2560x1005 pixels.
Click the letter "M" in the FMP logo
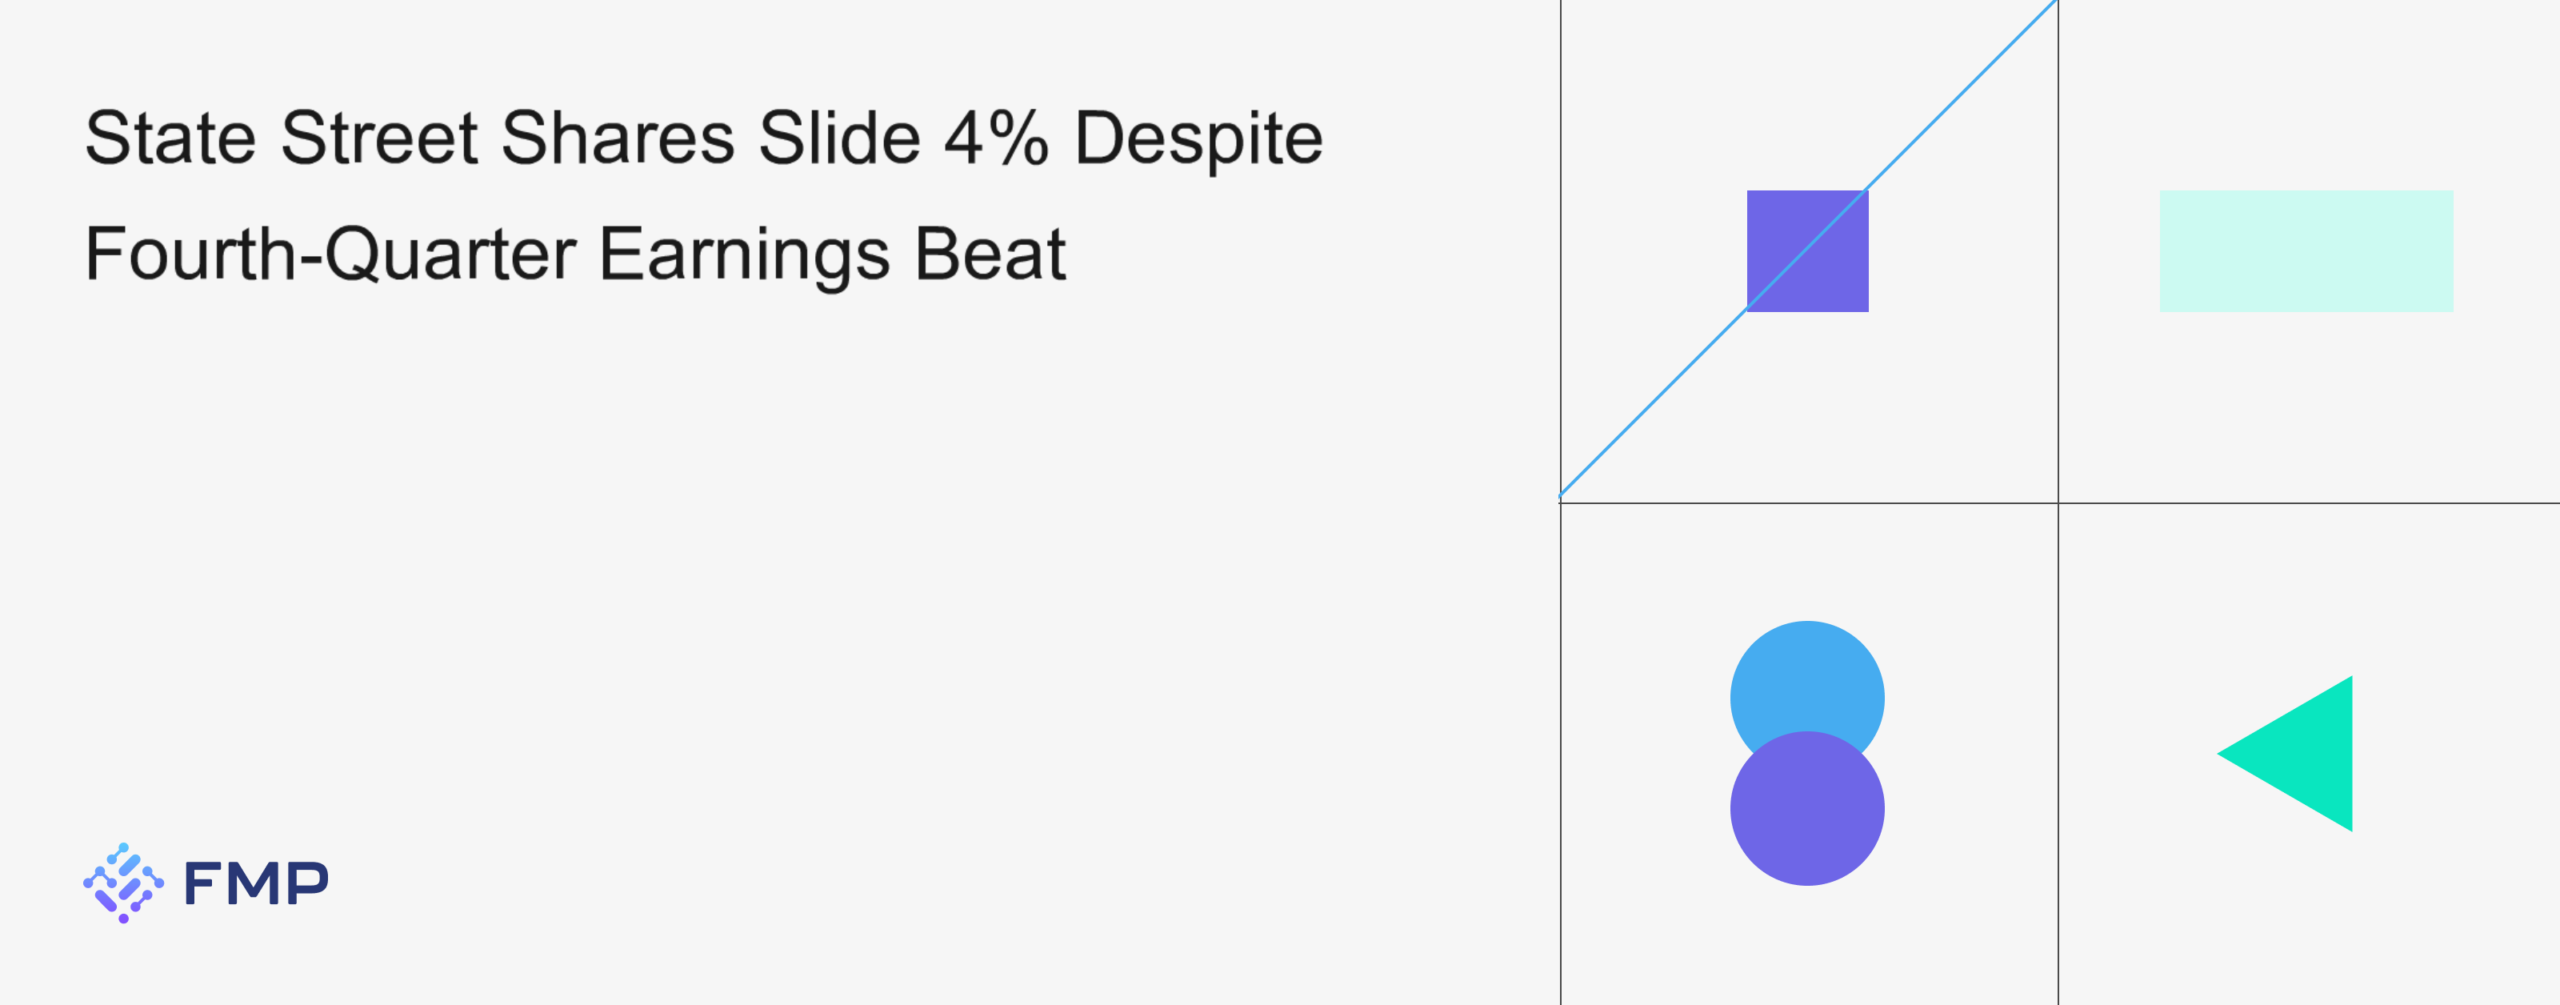click(256, 884)
